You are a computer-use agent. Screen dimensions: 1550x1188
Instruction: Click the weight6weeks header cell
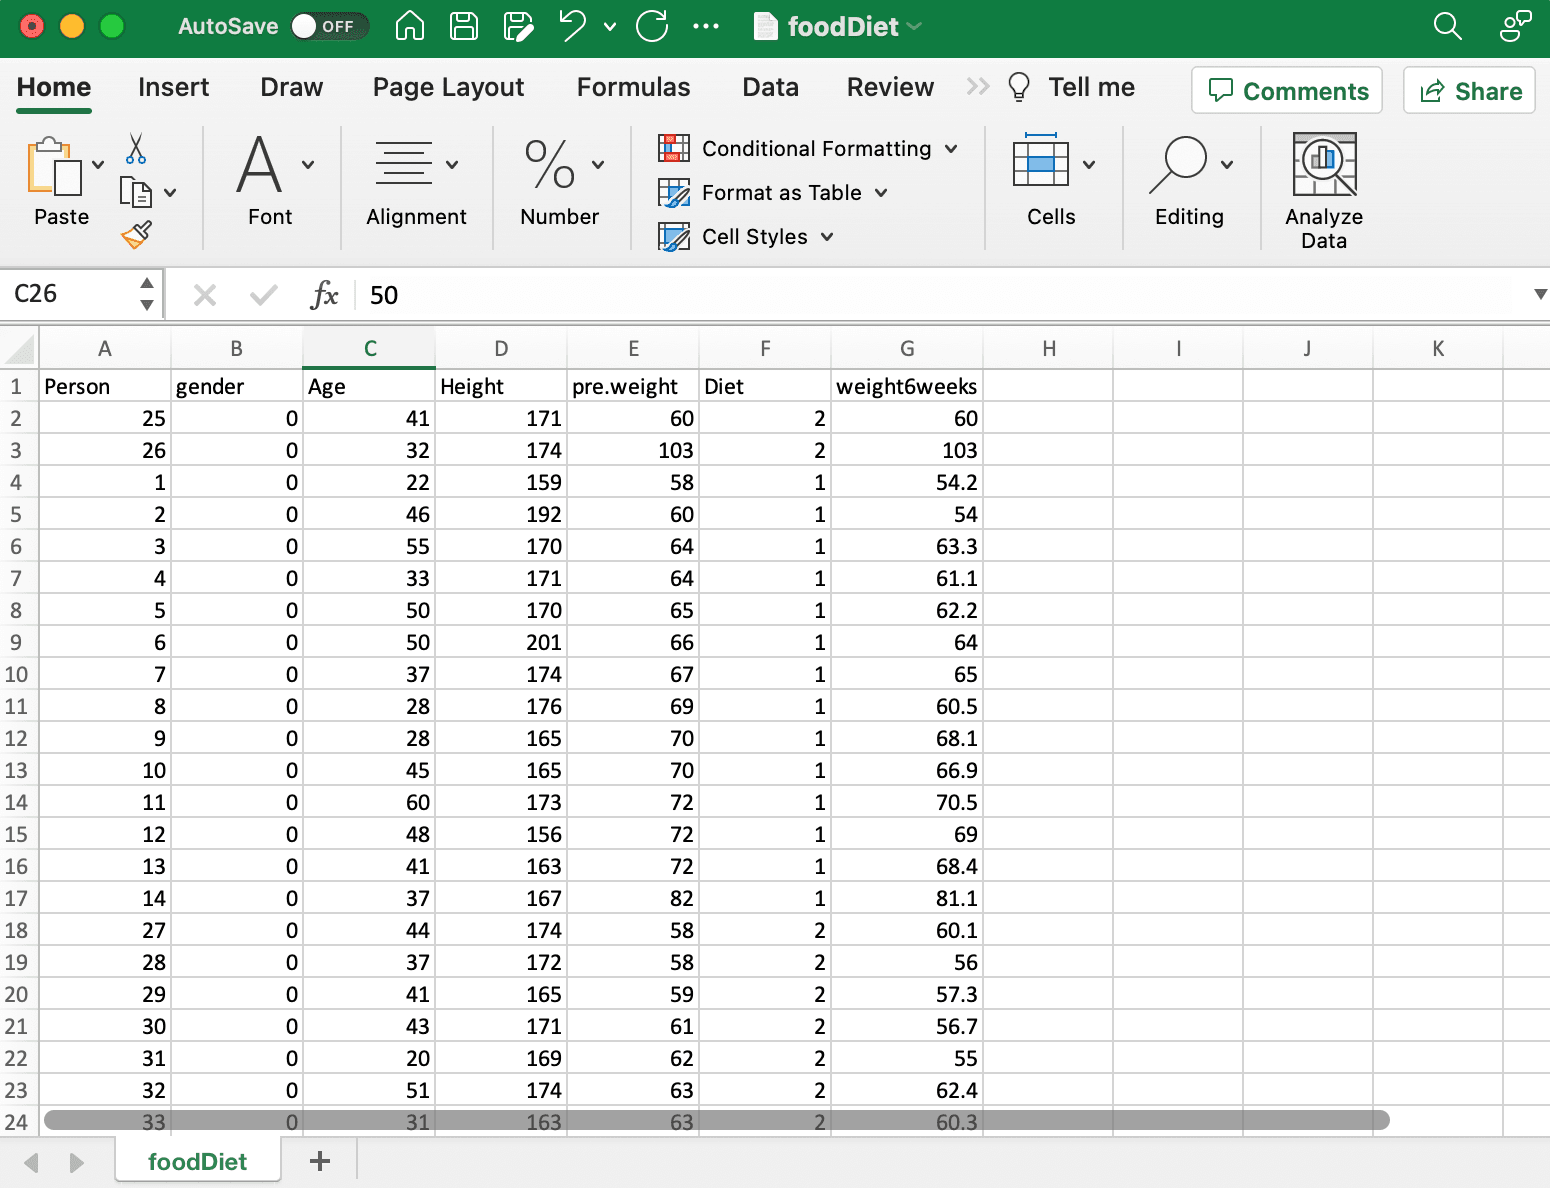(x=907, y=386)
